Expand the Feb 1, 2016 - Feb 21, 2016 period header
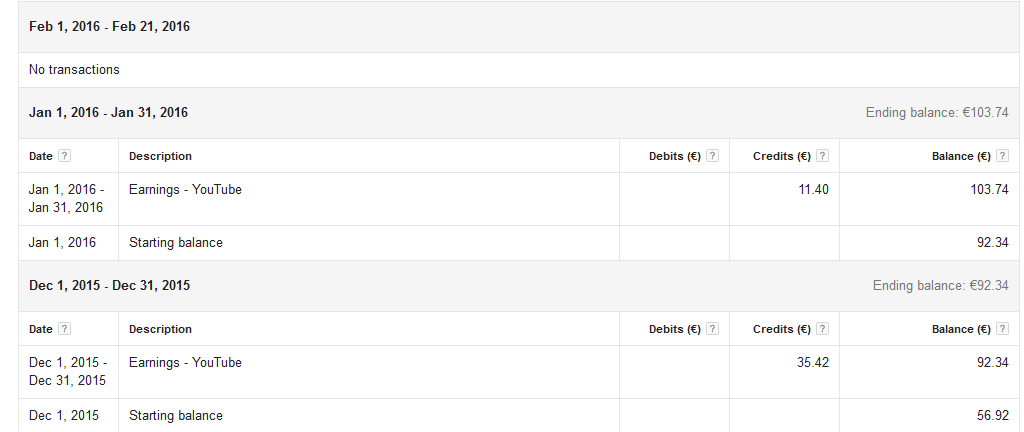Image resolution: width=1024 pixels, height=432 pixels. coord(110,27)
